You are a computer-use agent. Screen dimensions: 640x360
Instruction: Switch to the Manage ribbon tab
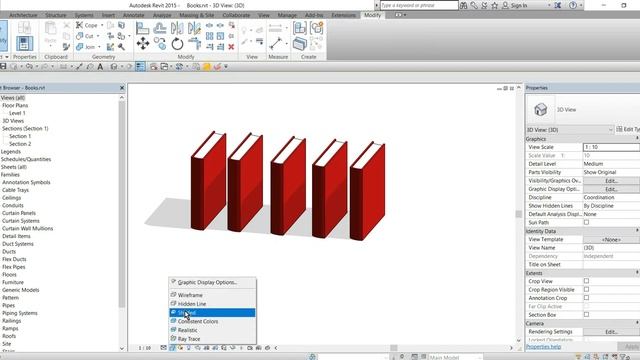(287, 15)
